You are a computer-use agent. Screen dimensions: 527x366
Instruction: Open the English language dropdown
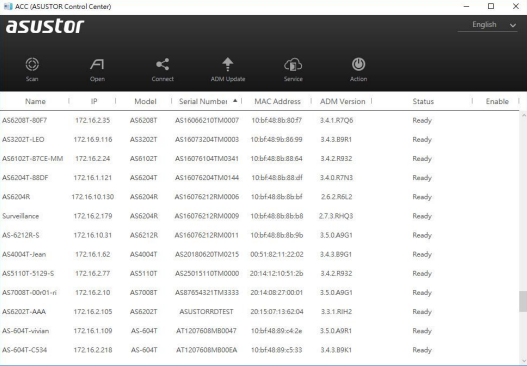tap(487, 25)
